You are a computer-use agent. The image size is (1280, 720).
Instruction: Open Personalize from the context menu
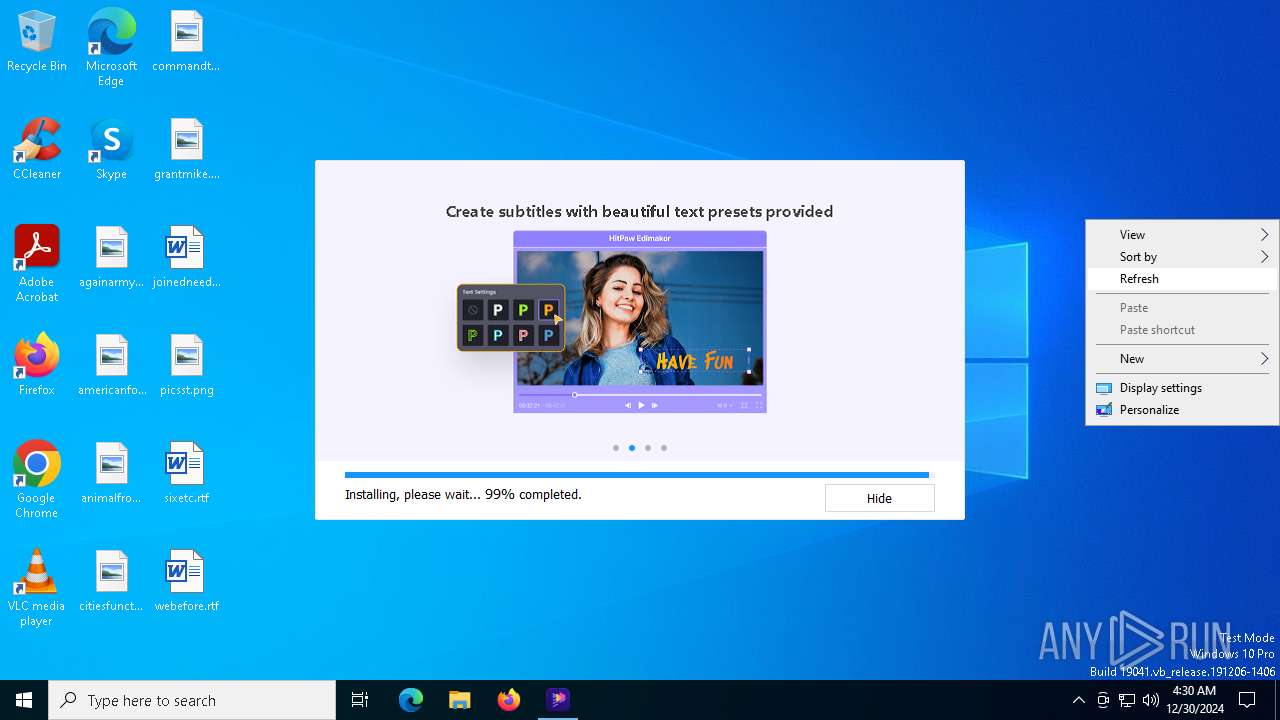coord(1182,410)
